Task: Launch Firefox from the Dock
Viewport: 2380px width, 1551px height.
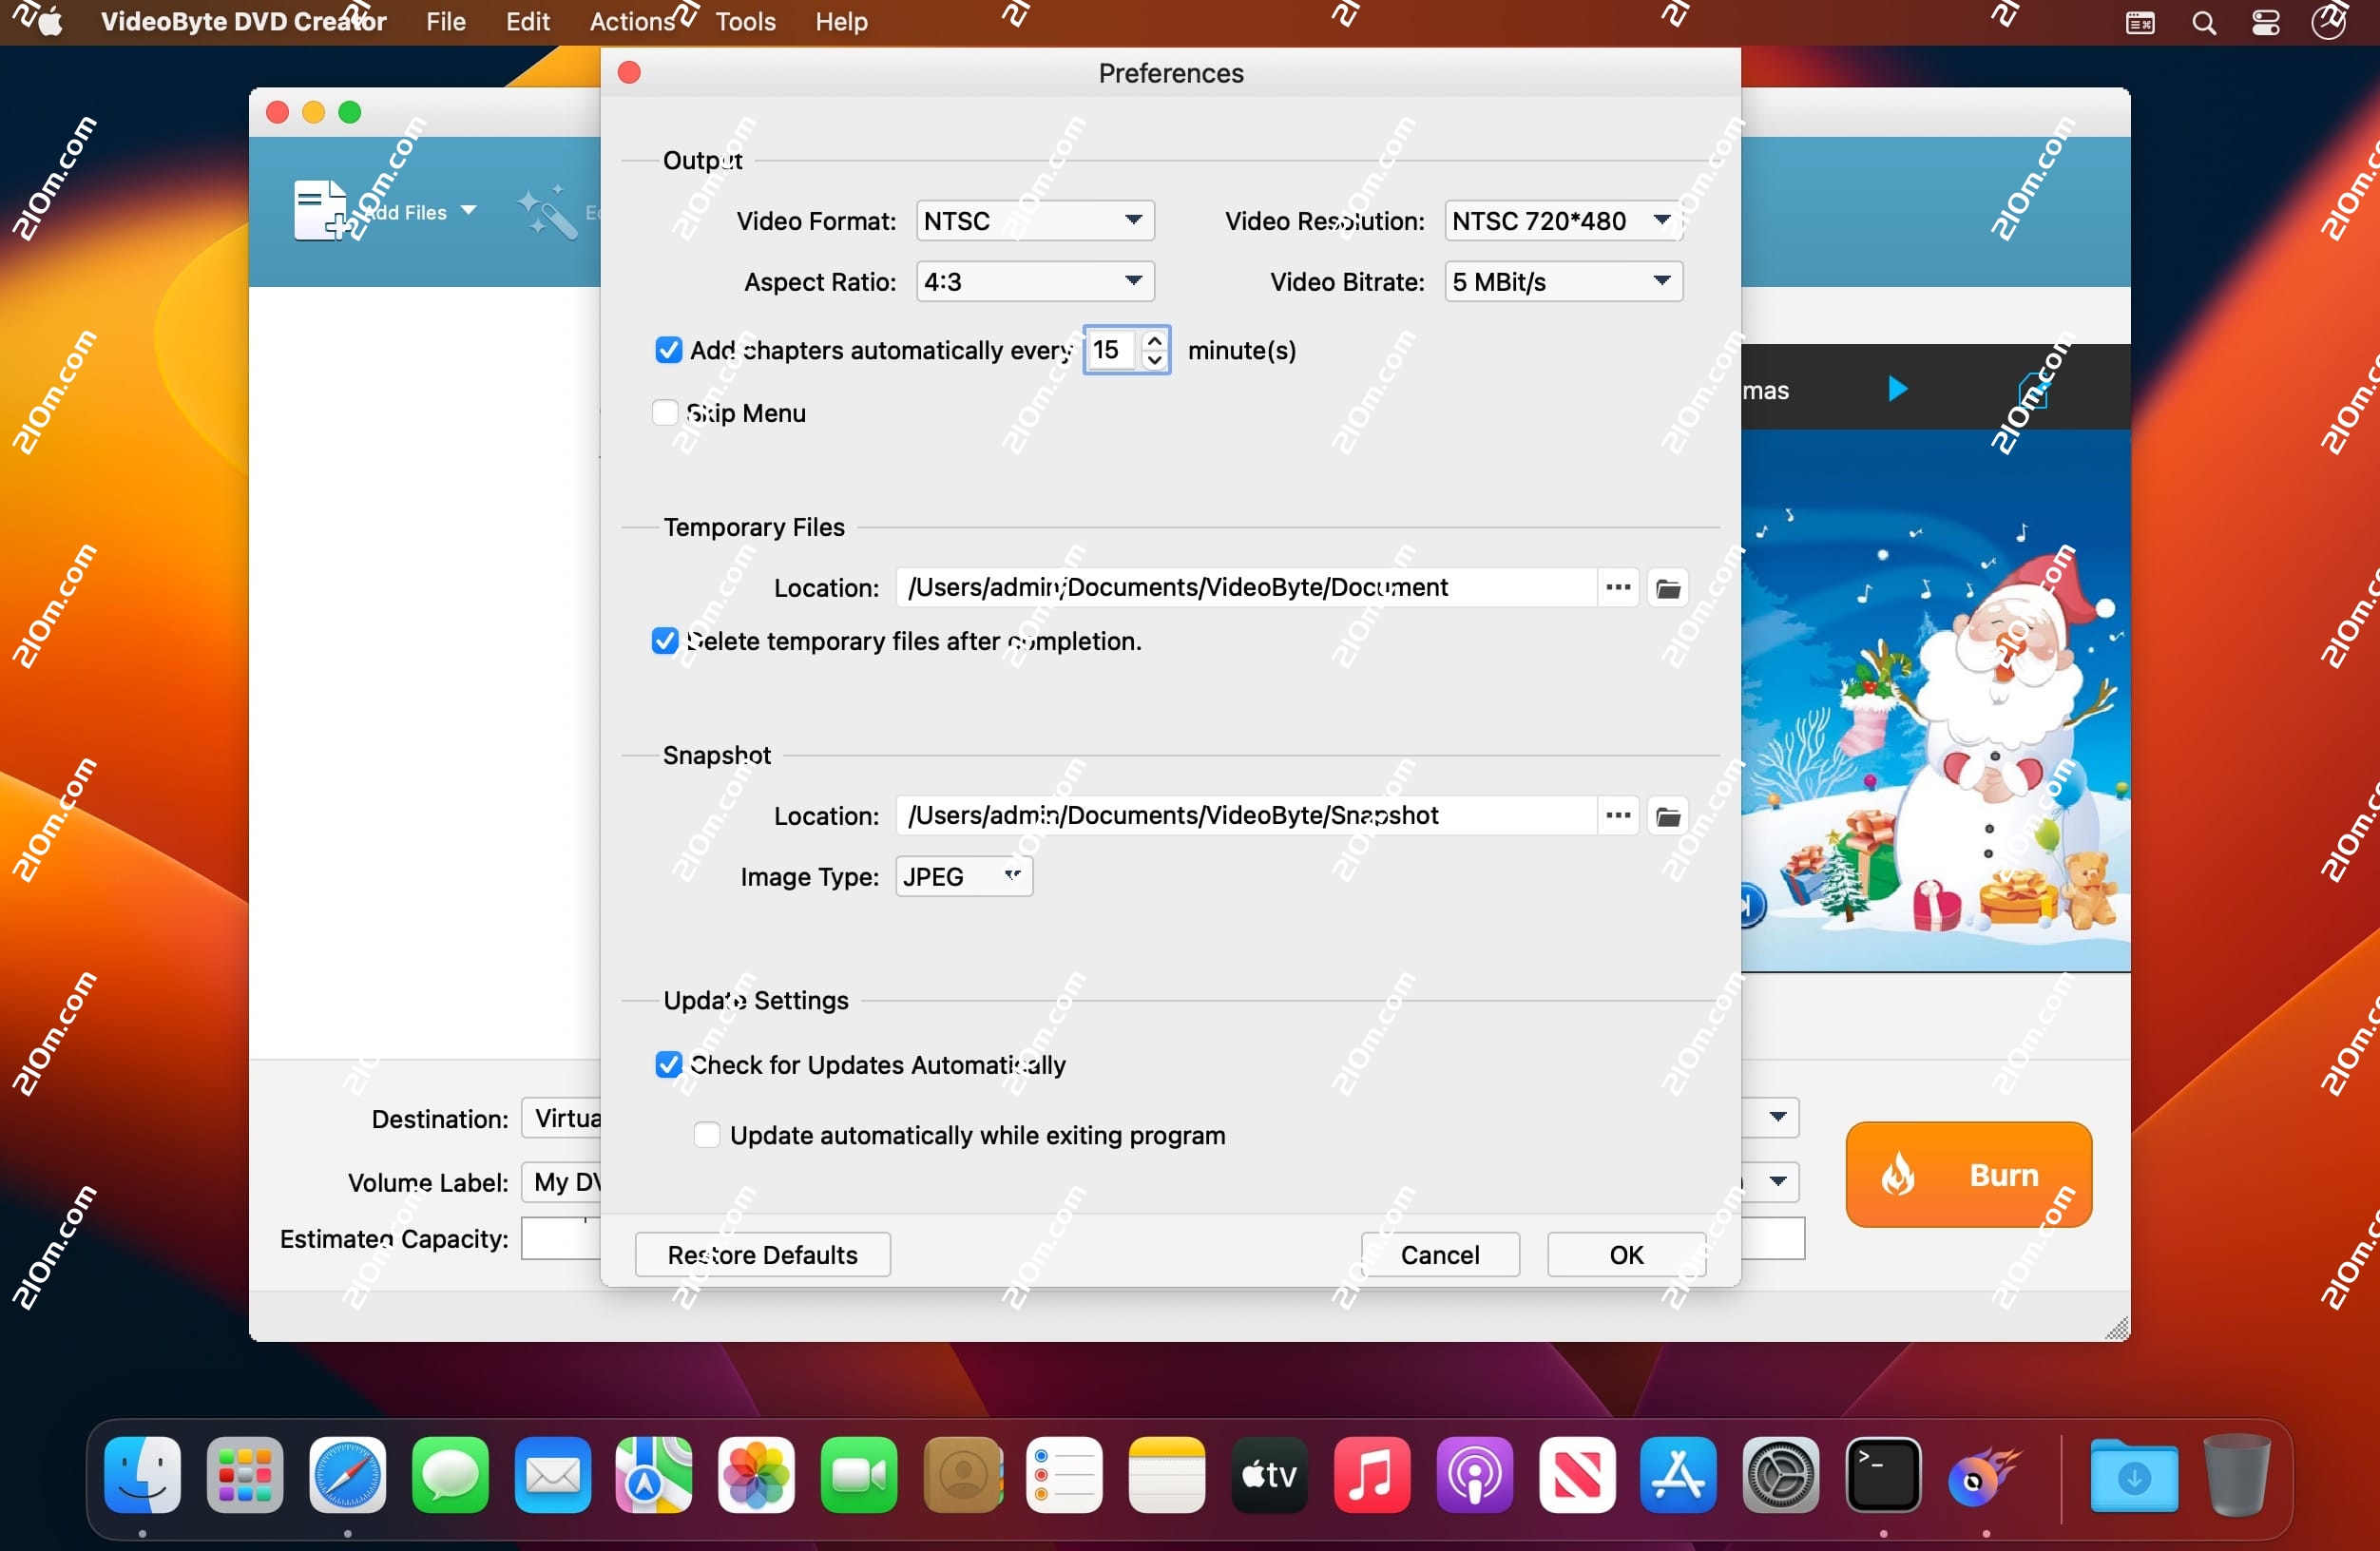Action: (1987, 1476)
